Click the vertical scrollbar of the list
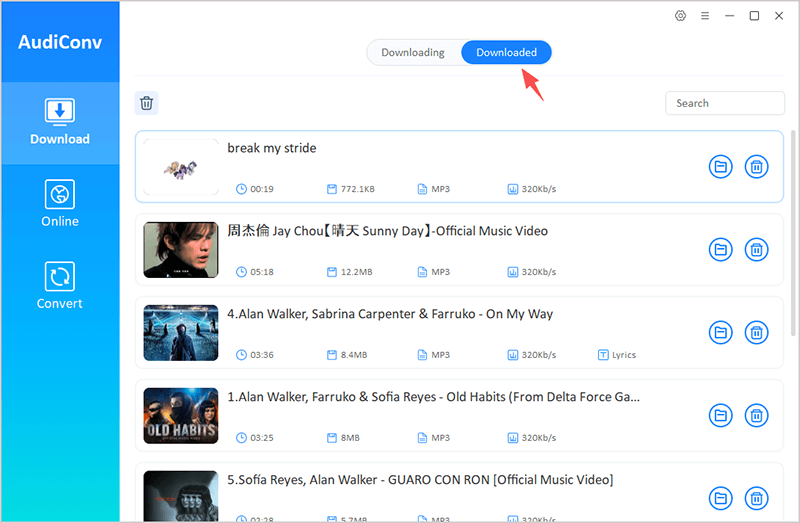The width and height of the screenshot is (800, 523). coord(793,233)
